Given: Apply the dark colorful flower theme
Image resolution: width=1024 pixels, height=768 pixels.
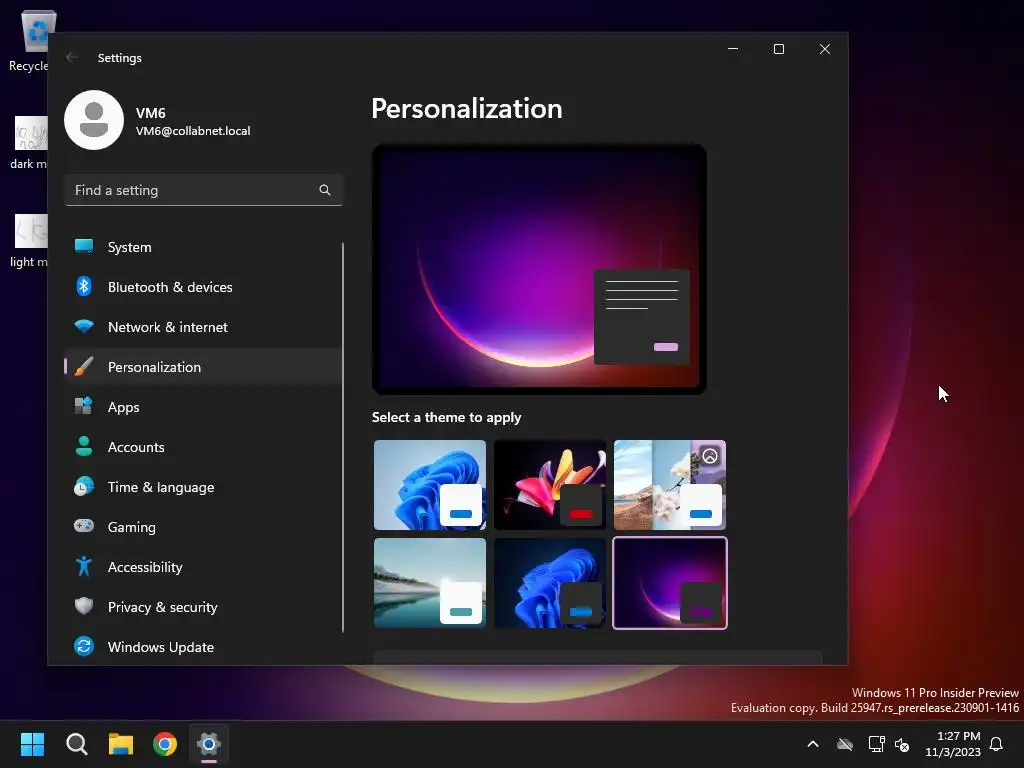Looking at the screenshot, I should pyautogui.click(x=550, y=485).
